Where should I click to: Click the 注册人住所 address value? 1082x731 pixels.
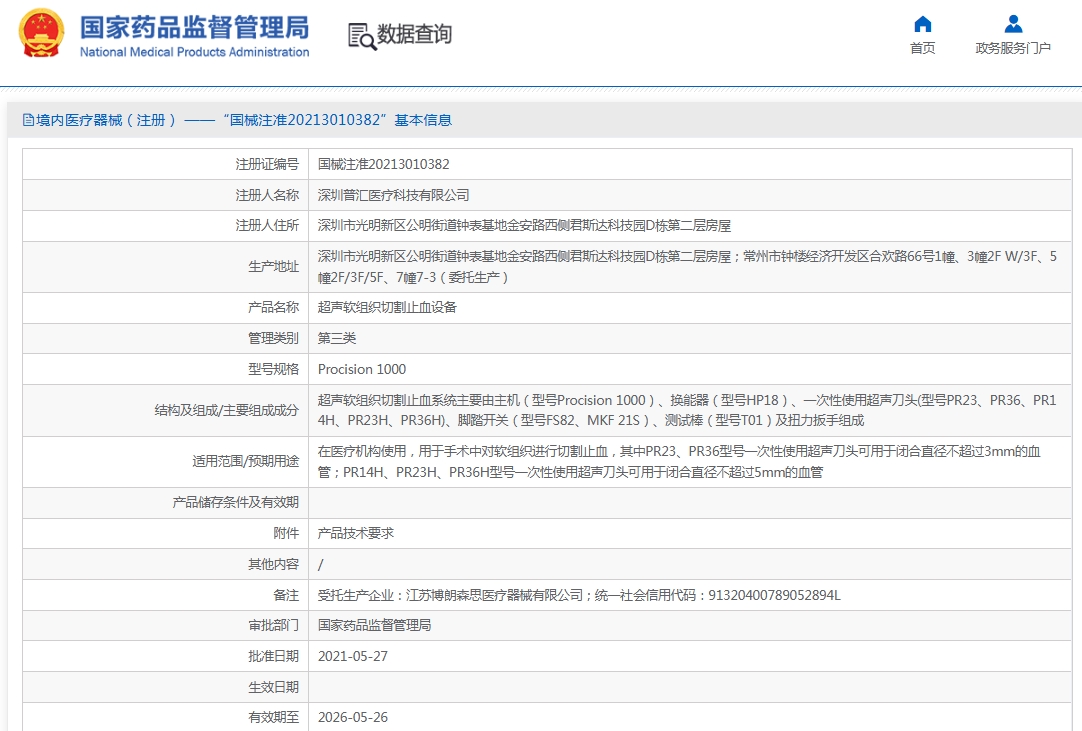coord(524,226)
